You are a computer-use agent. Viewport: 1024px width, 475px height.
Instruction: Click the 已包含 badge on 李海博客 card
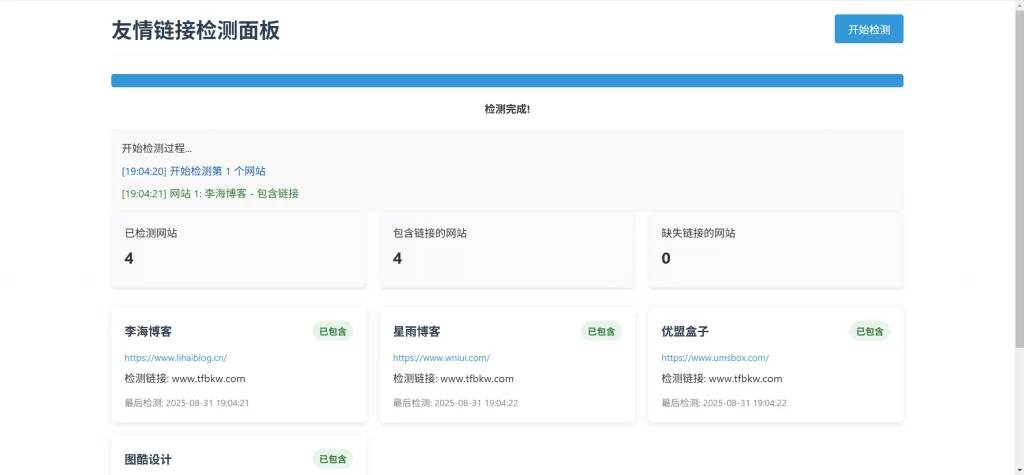(x=333, y=331)
